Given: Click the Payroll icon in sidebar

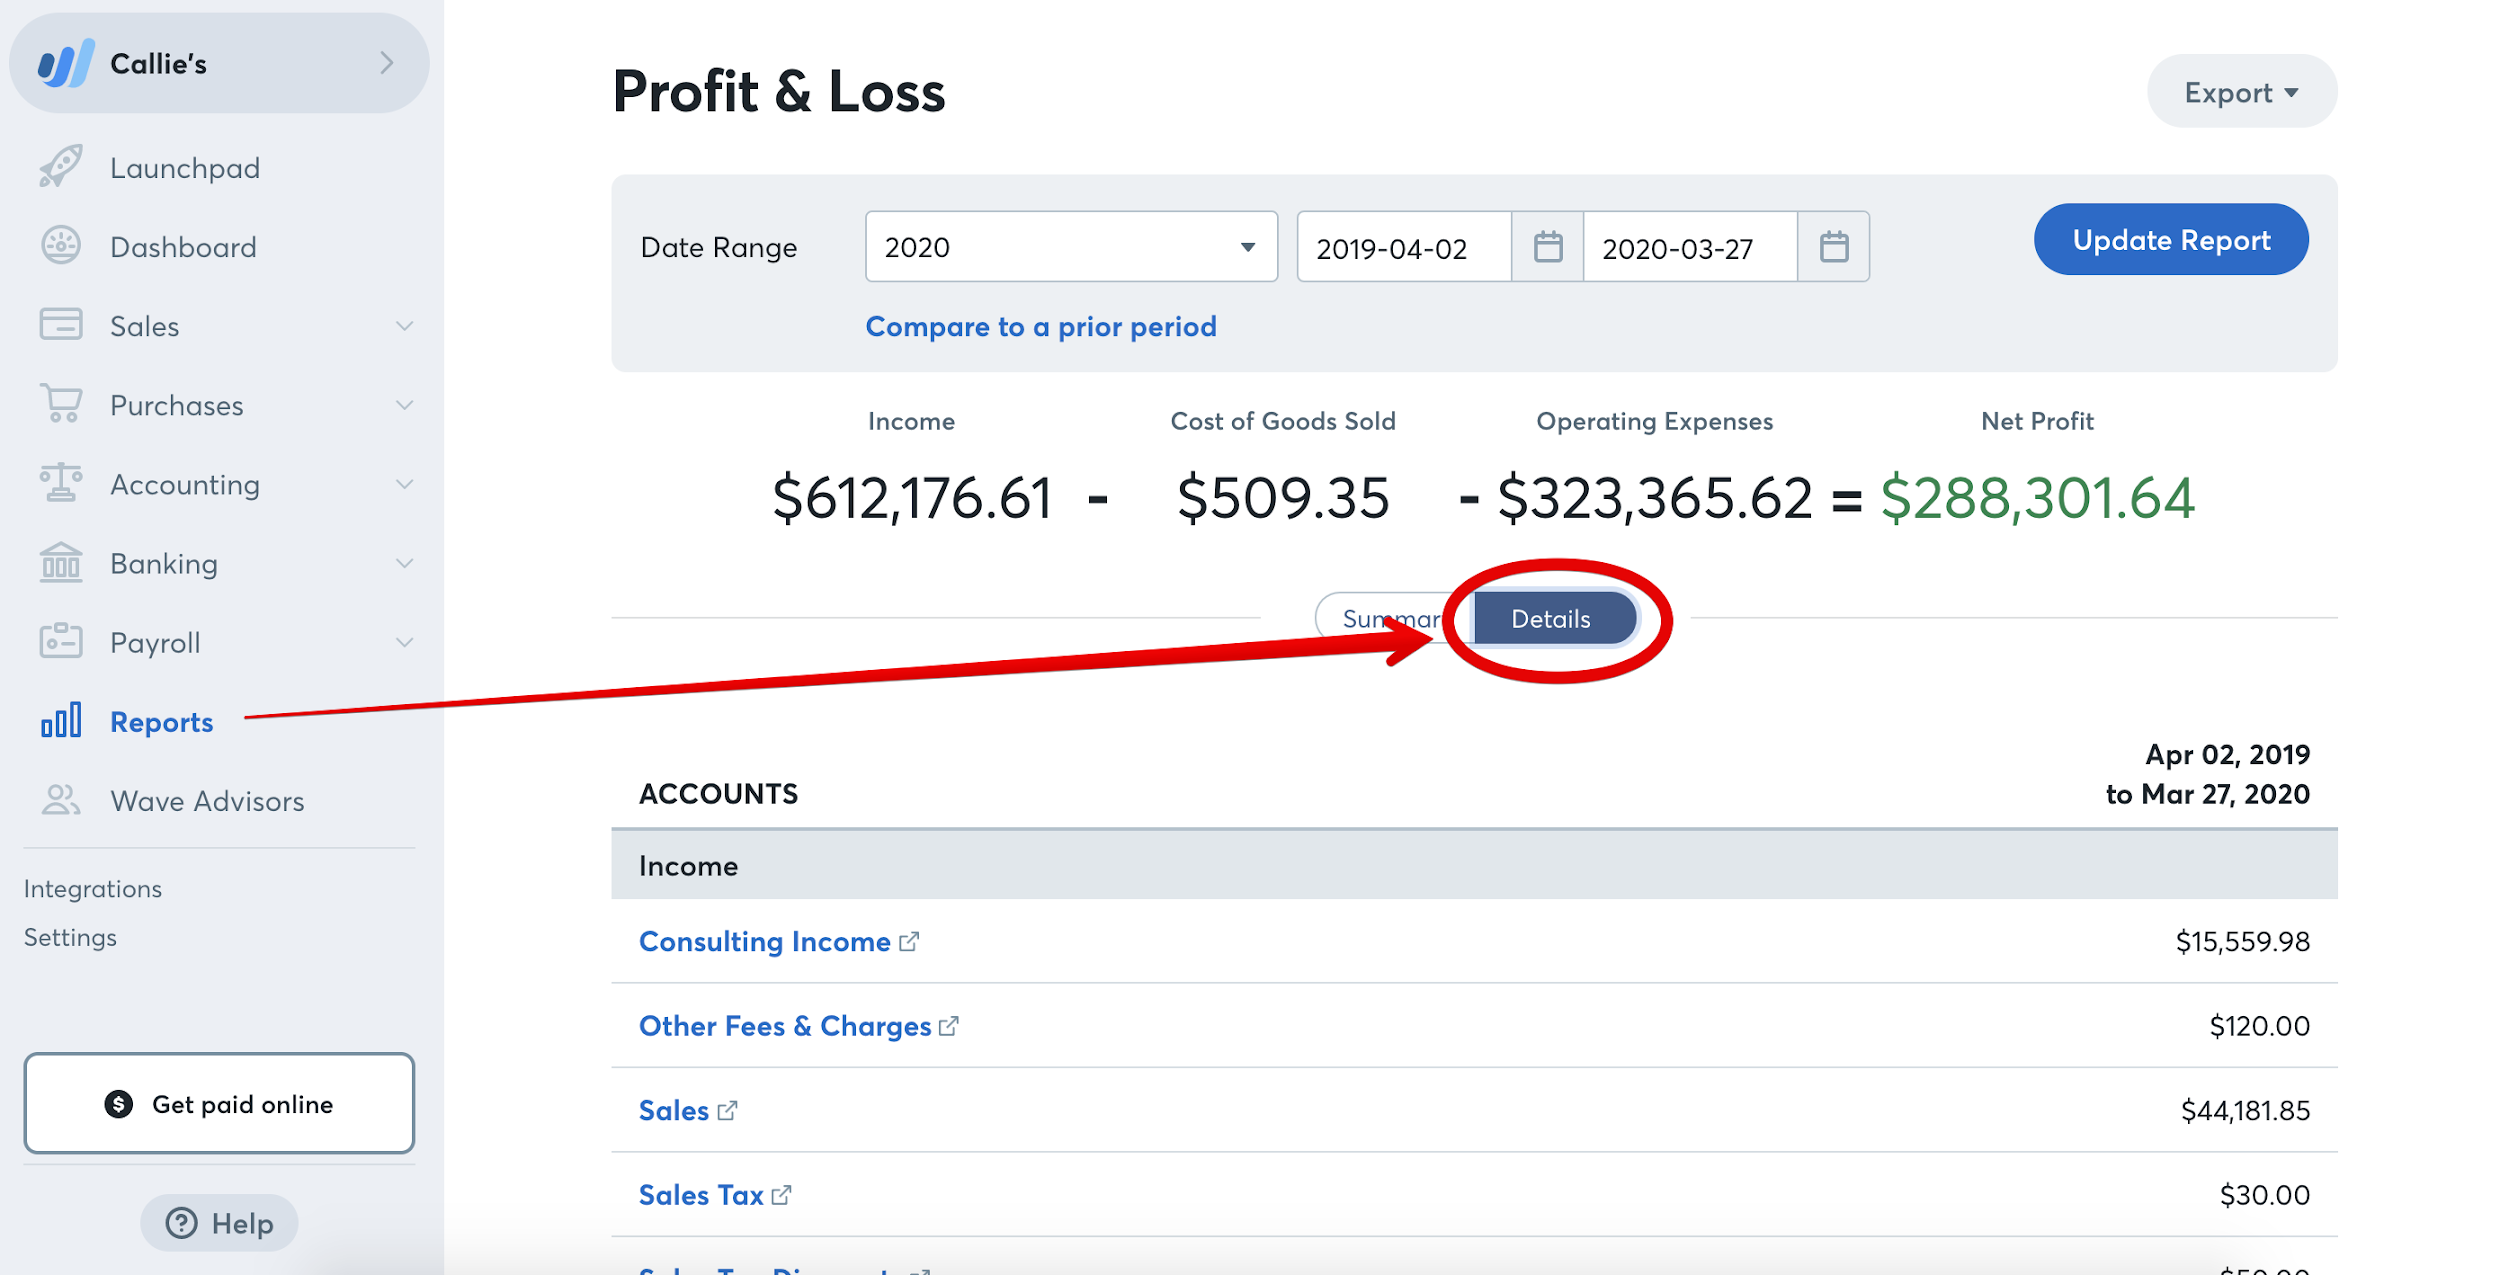Looking at the screenshot, I should (57, 641).
